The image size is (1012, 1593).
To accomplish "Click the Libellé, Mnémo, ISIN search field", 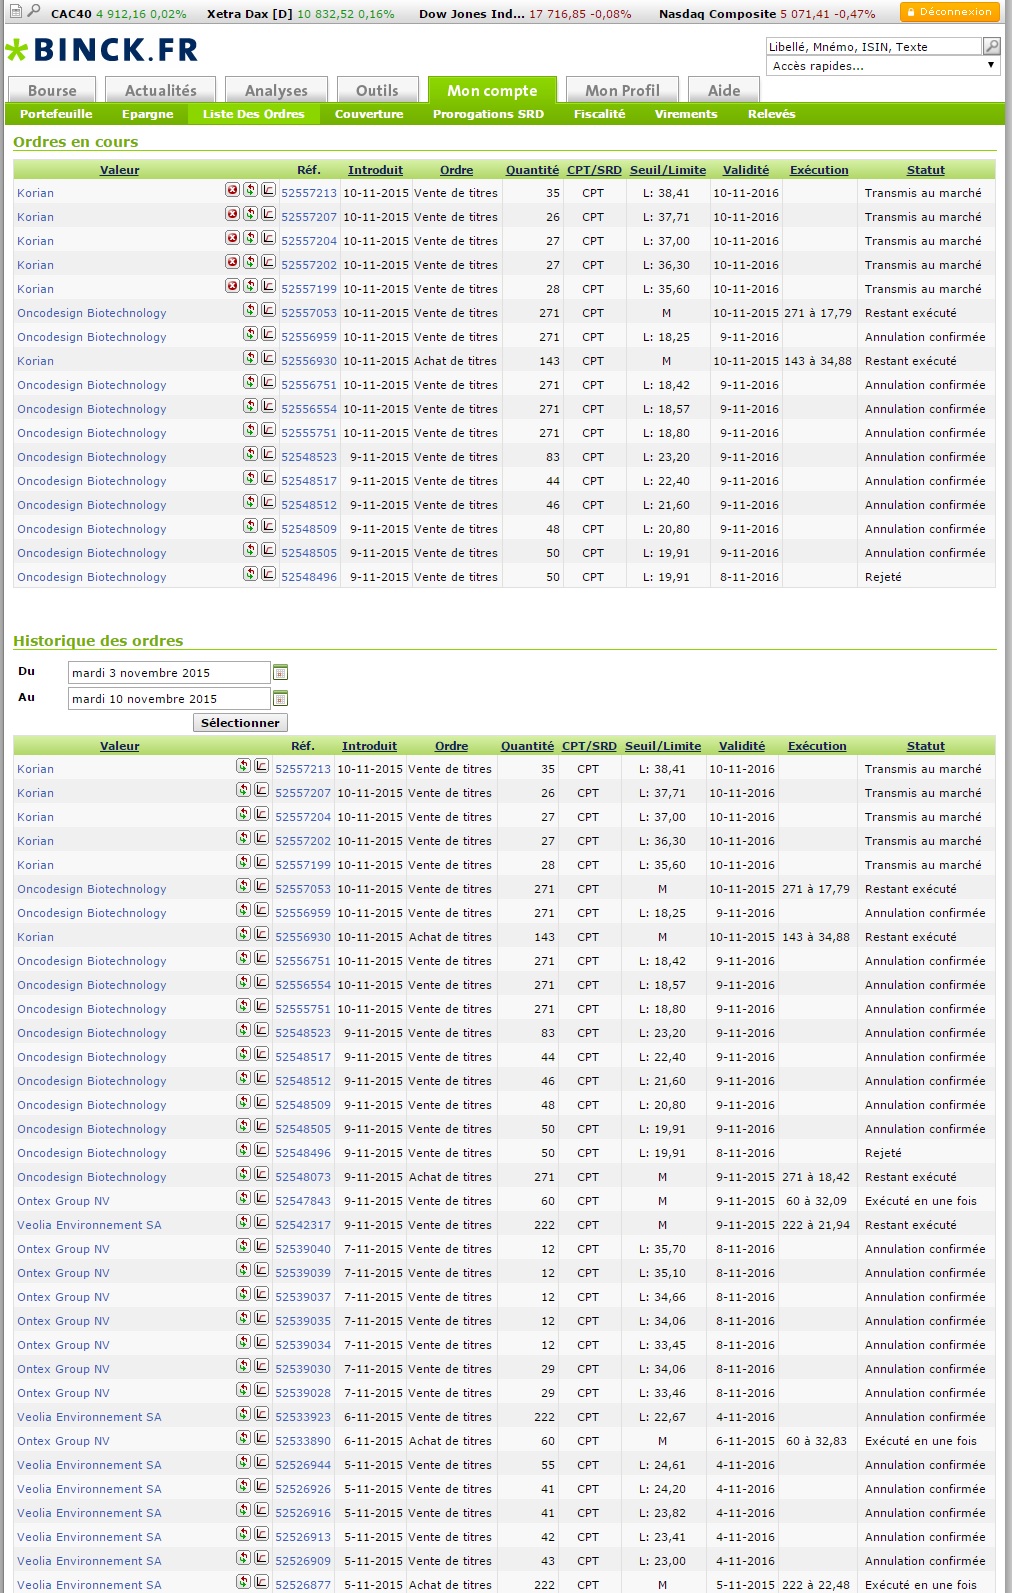I will pos(874,46).
